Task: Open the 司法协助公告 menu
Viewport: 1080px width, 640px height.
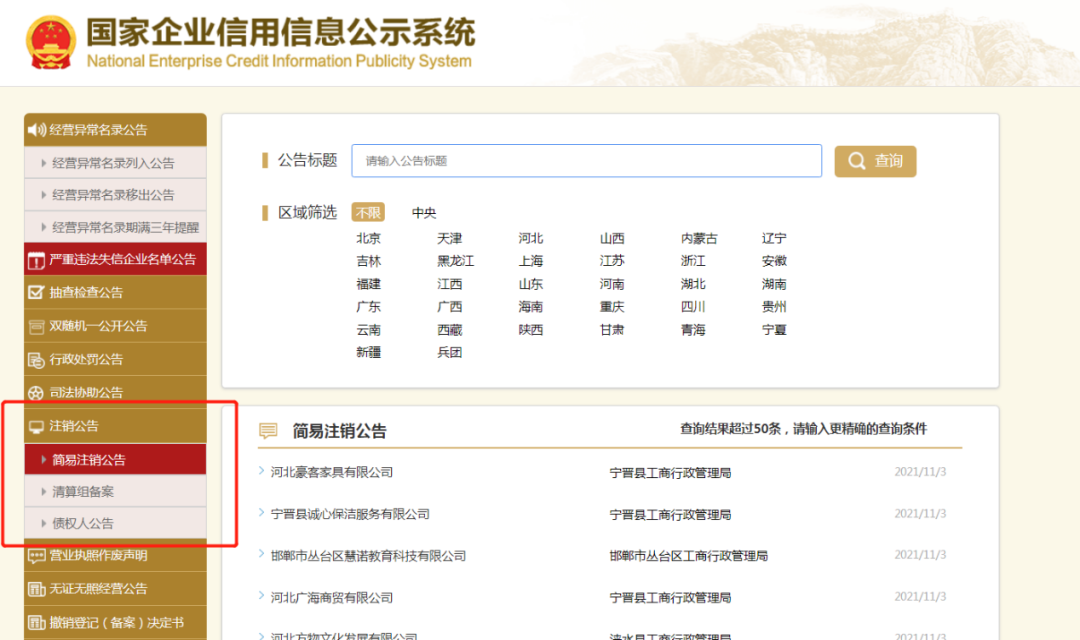Action: [x=115, y=392]
